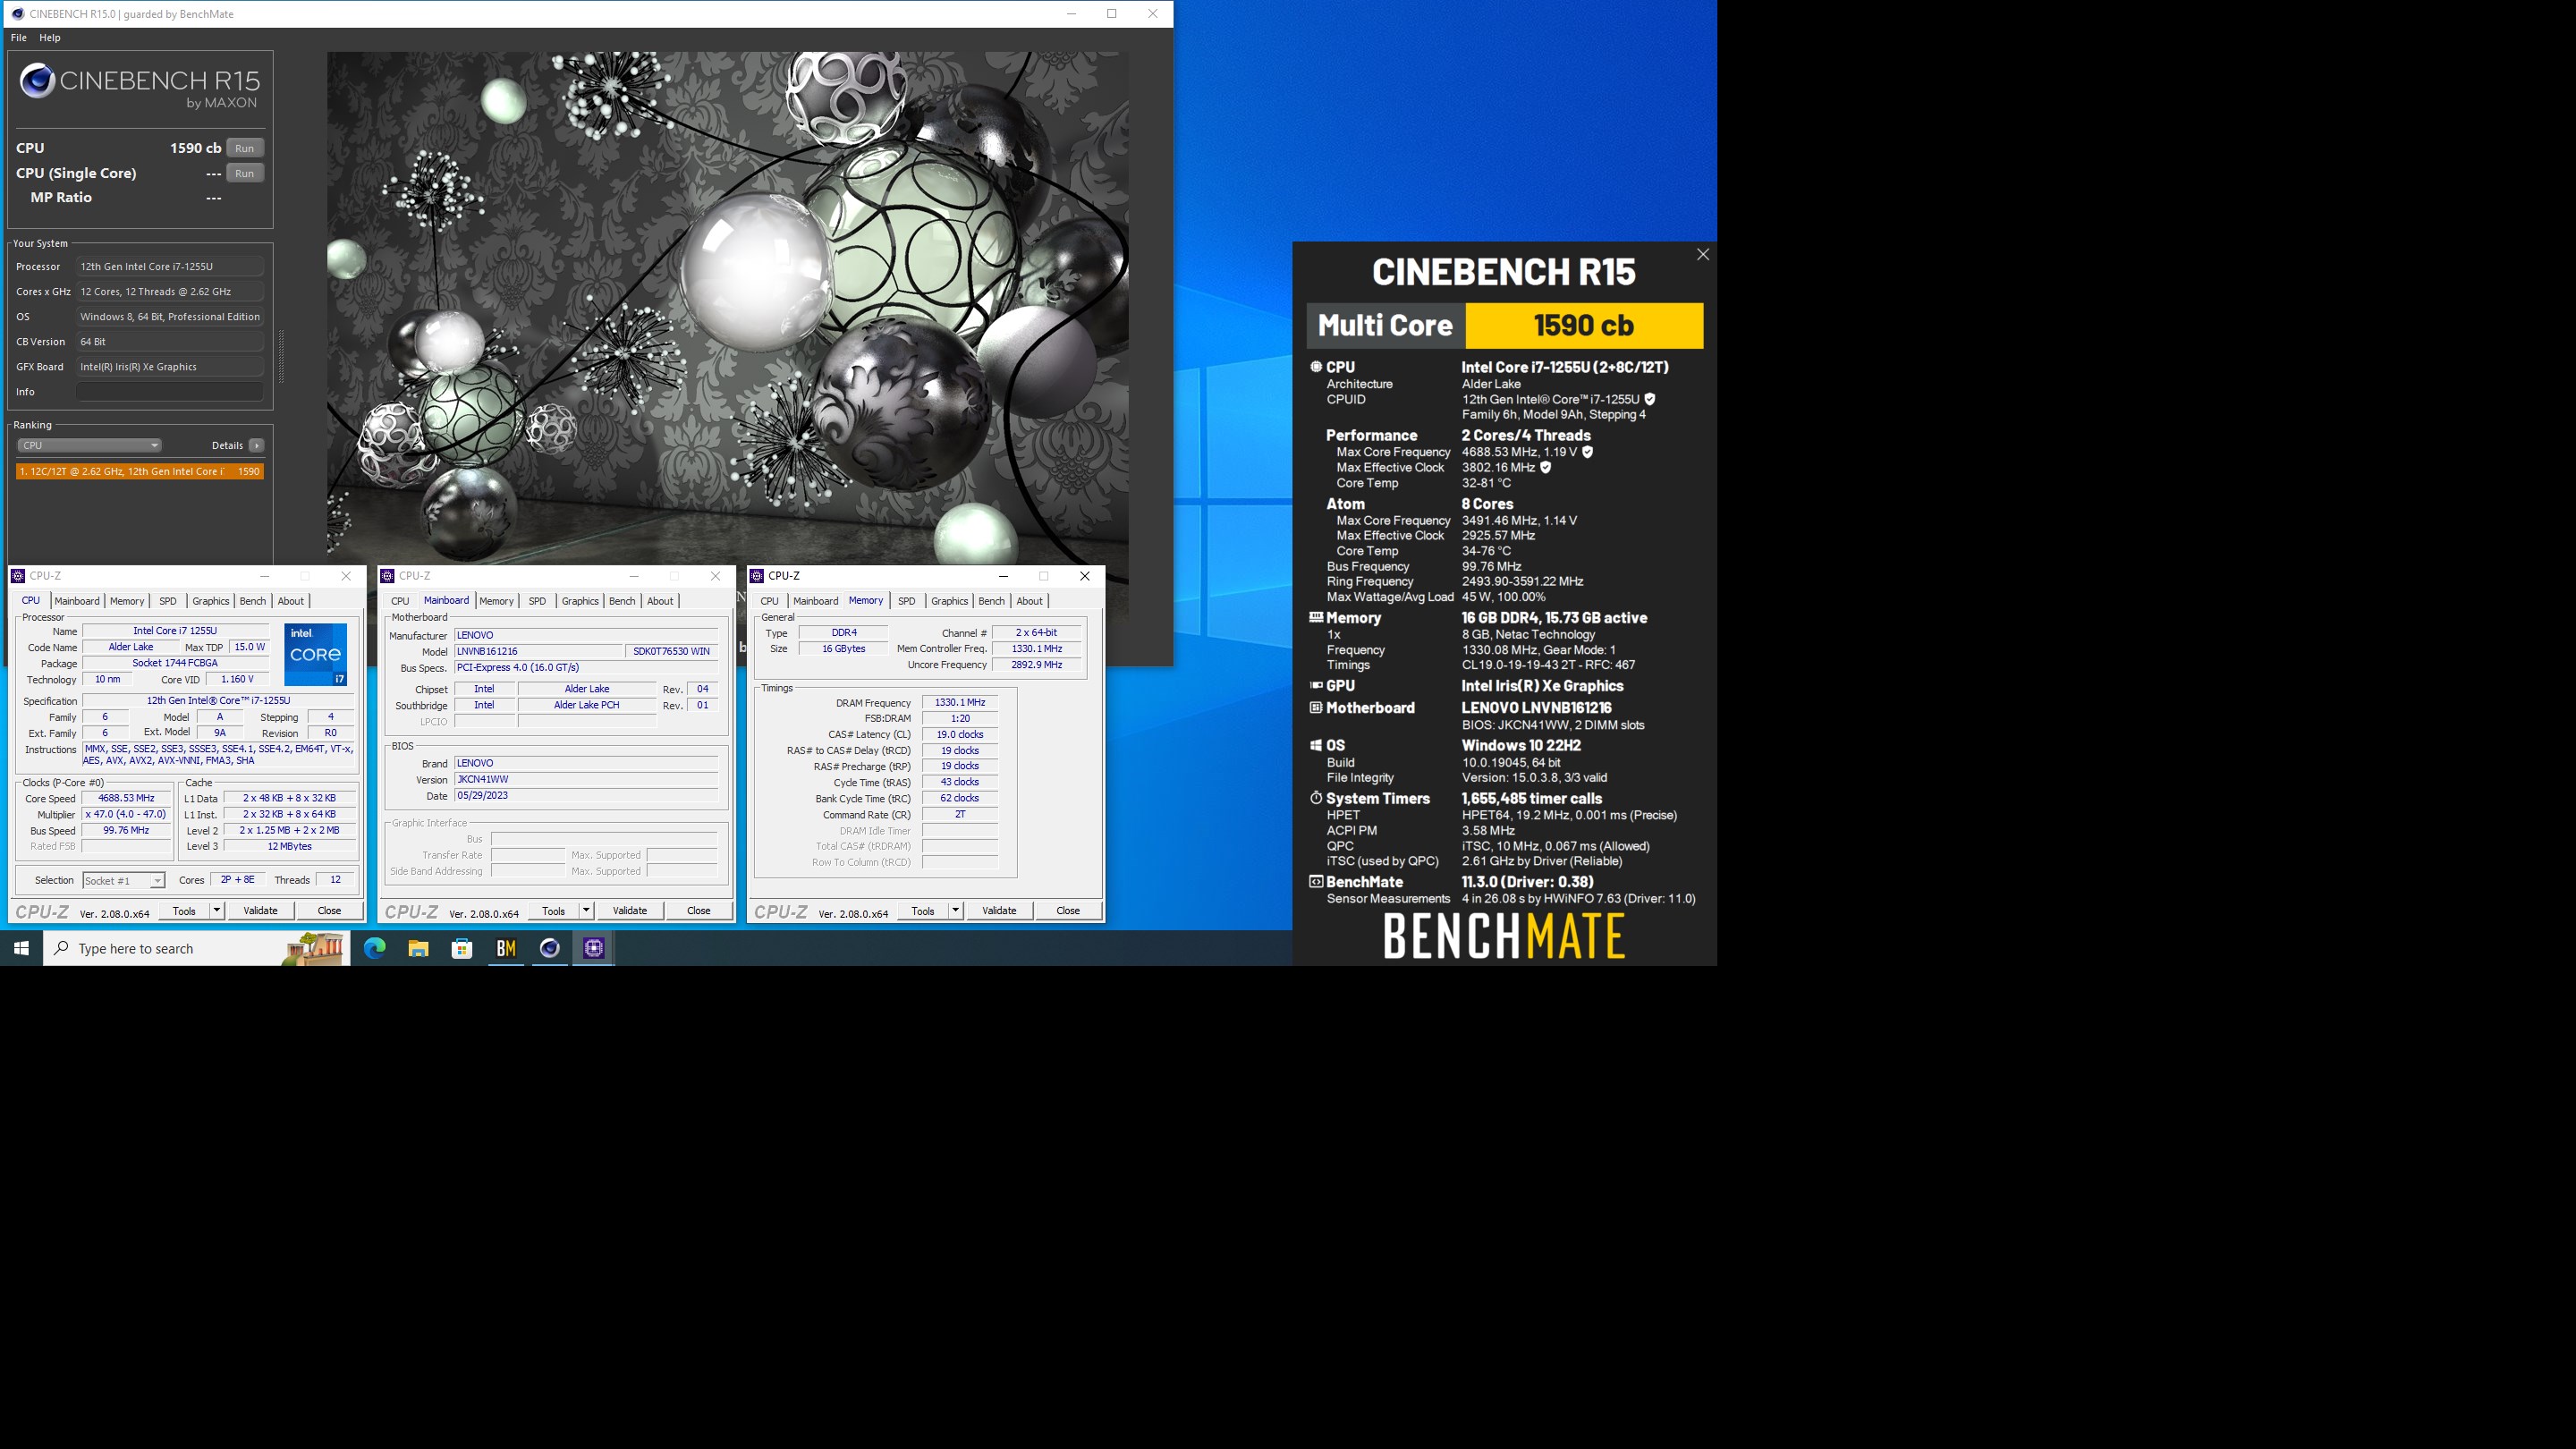Launch Microsoft Edge from the taskbar

tap(375, 948)
